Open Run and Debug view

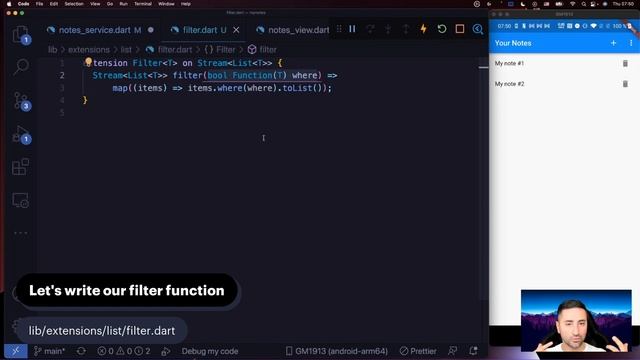tap(20, 135)
